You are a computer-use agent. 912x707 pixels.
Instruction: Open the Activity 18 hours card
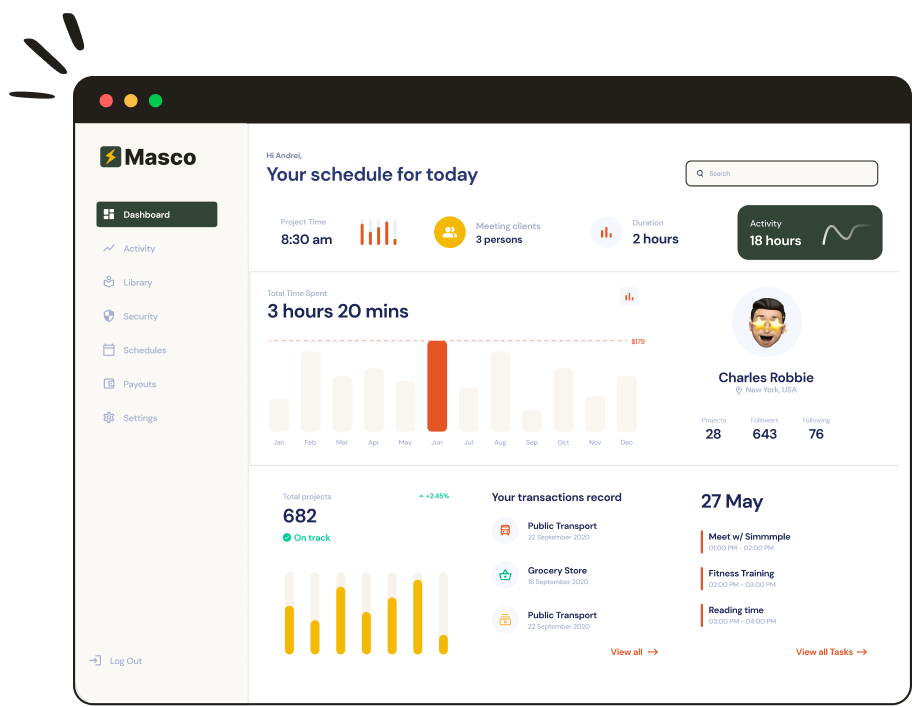809,233
